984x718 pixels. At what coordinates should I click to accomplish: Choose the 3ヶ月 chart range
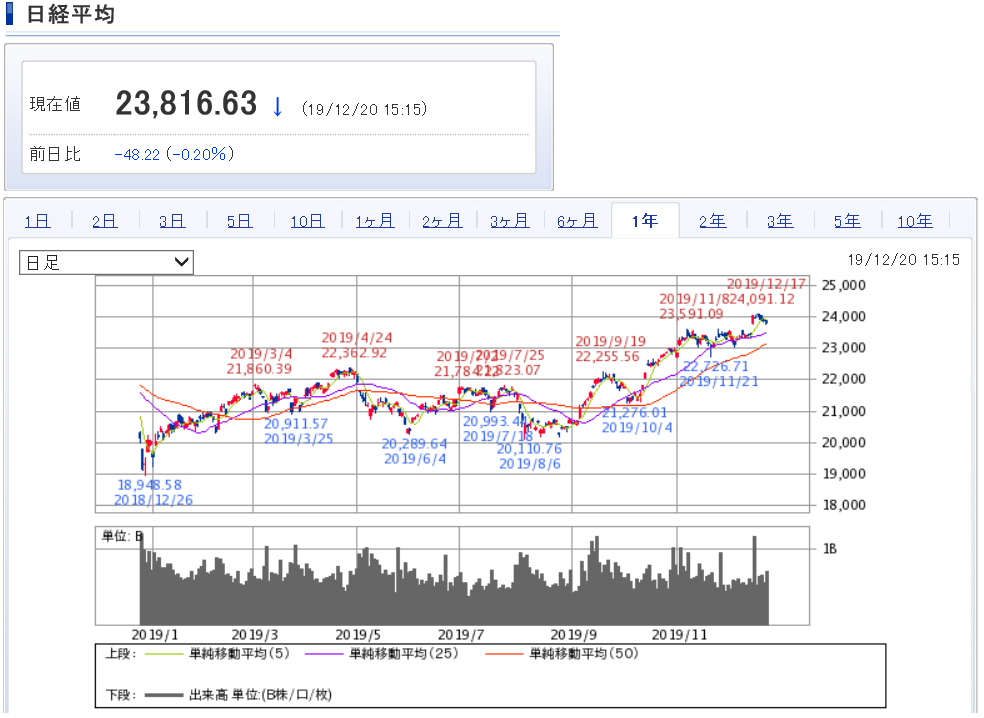[510, 221]
